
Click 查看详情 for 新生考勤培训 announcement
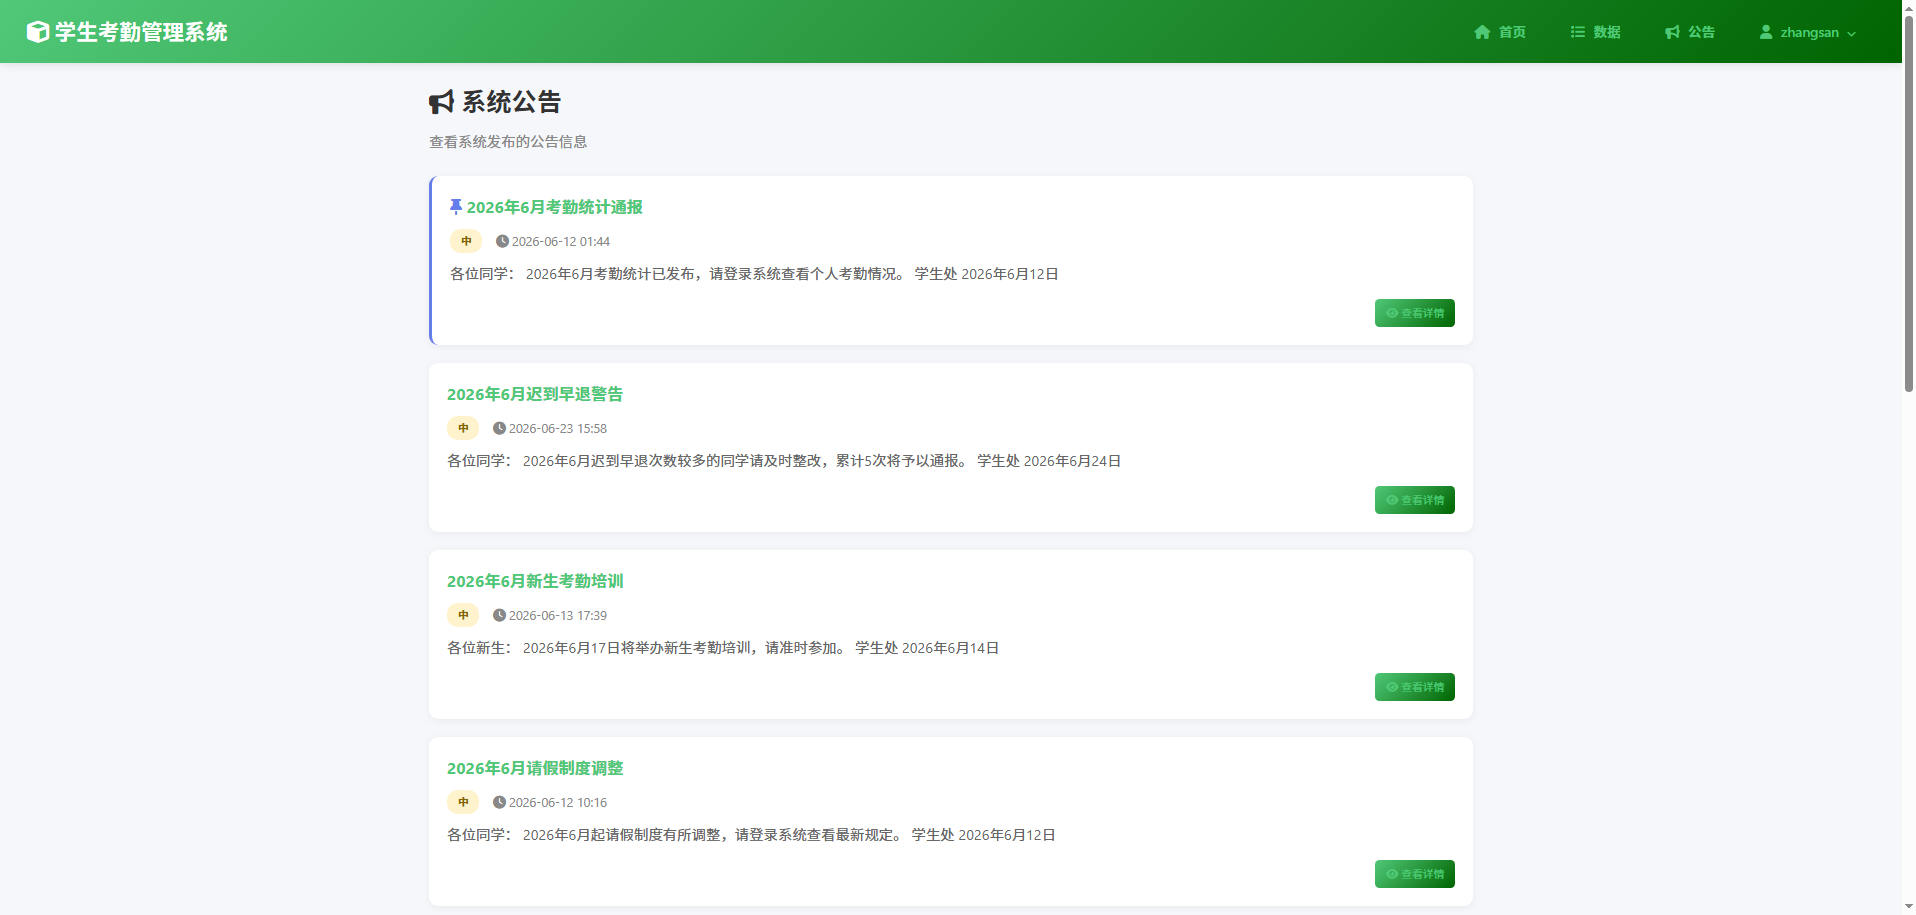[1415, 687]
